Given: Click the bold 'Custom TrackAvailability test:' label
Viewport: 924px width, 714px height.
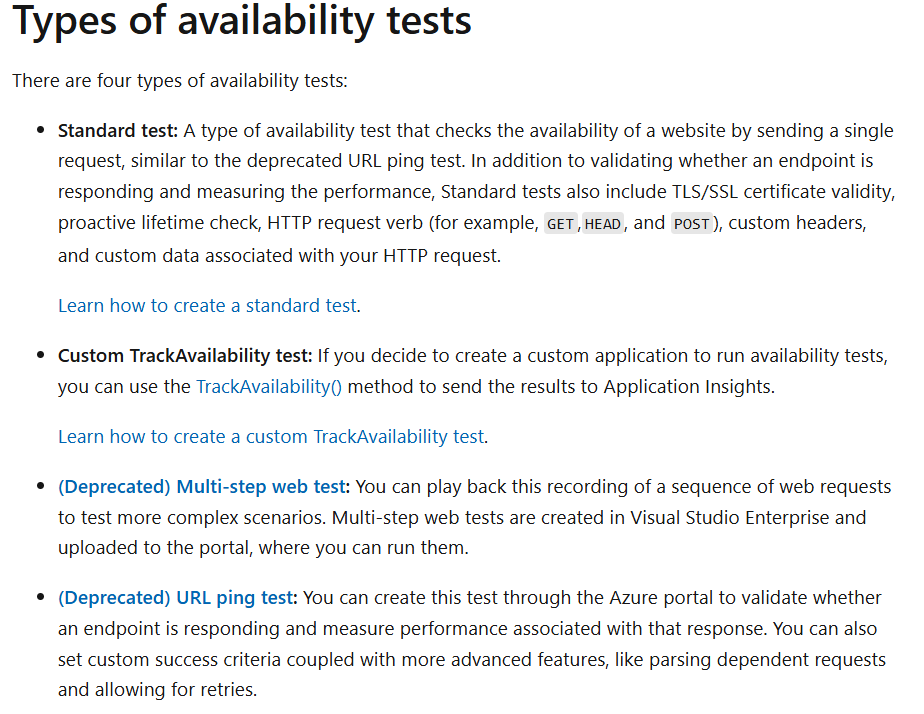Looking at the screenshot, I should [x=184, y=356].
